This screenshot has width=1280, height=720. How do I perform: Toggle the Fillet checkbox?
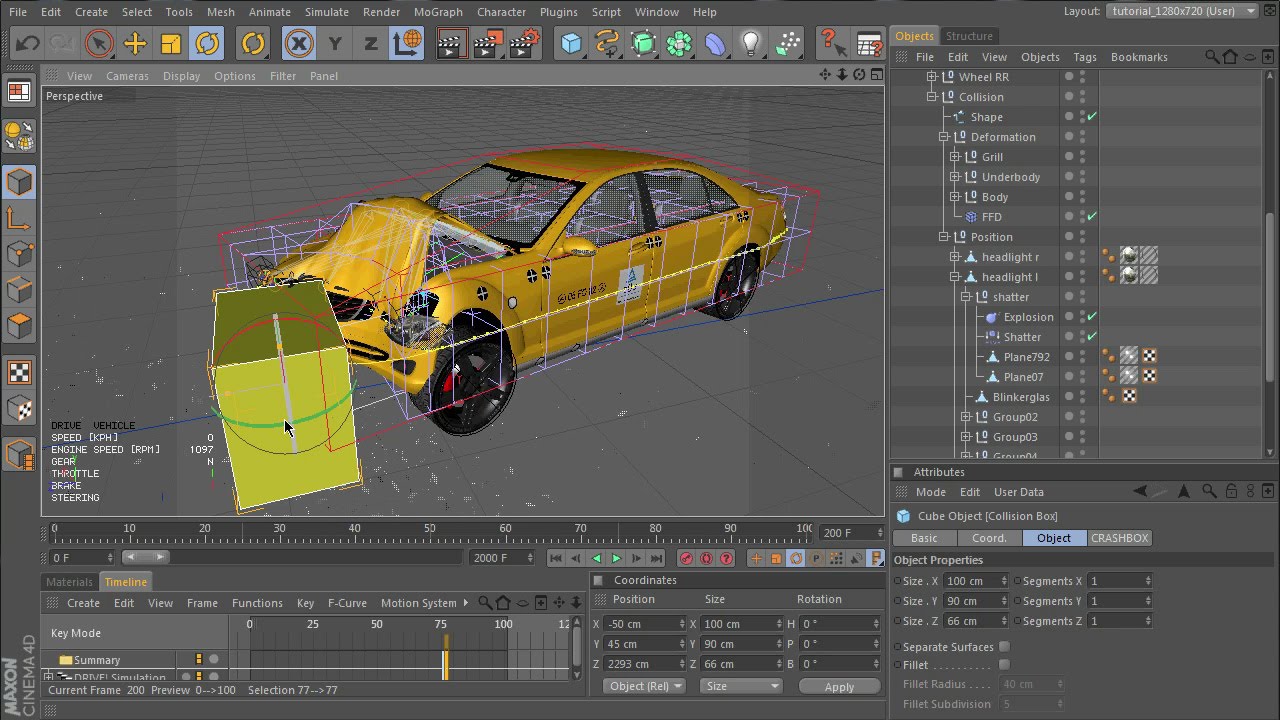1004,665
